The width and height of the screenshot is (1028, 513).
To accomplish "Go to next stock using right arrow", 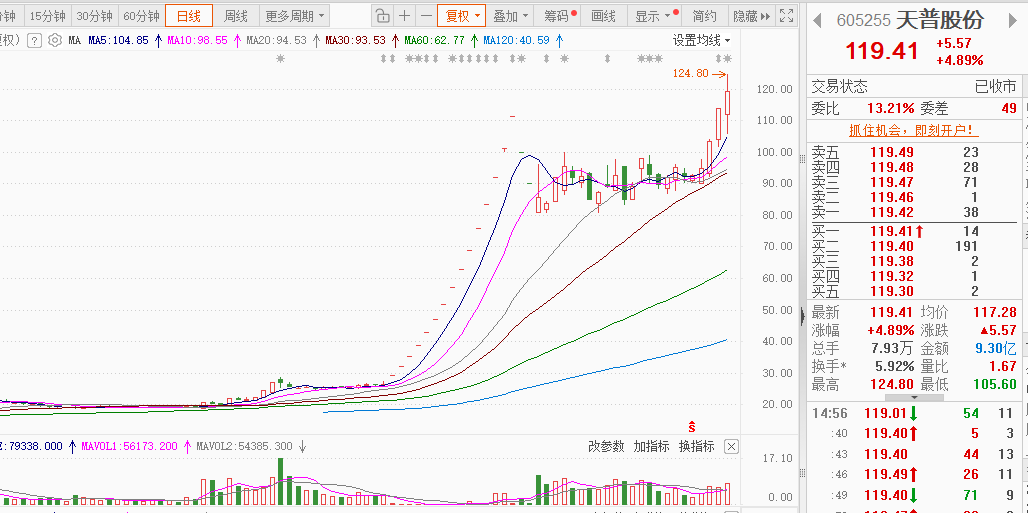I will pos(1012,21).
